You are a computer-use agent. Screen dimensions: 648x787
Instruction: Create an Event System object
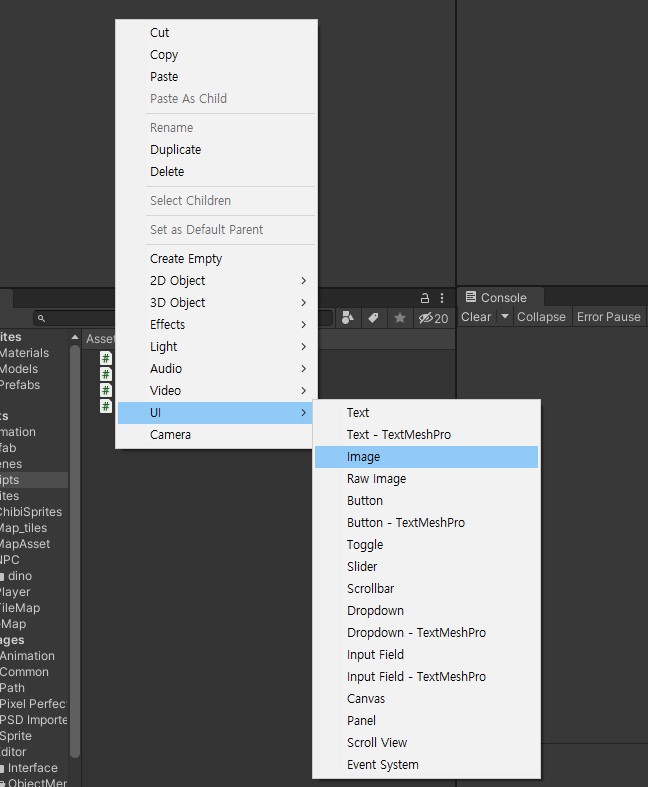click(x=426, y=765)
